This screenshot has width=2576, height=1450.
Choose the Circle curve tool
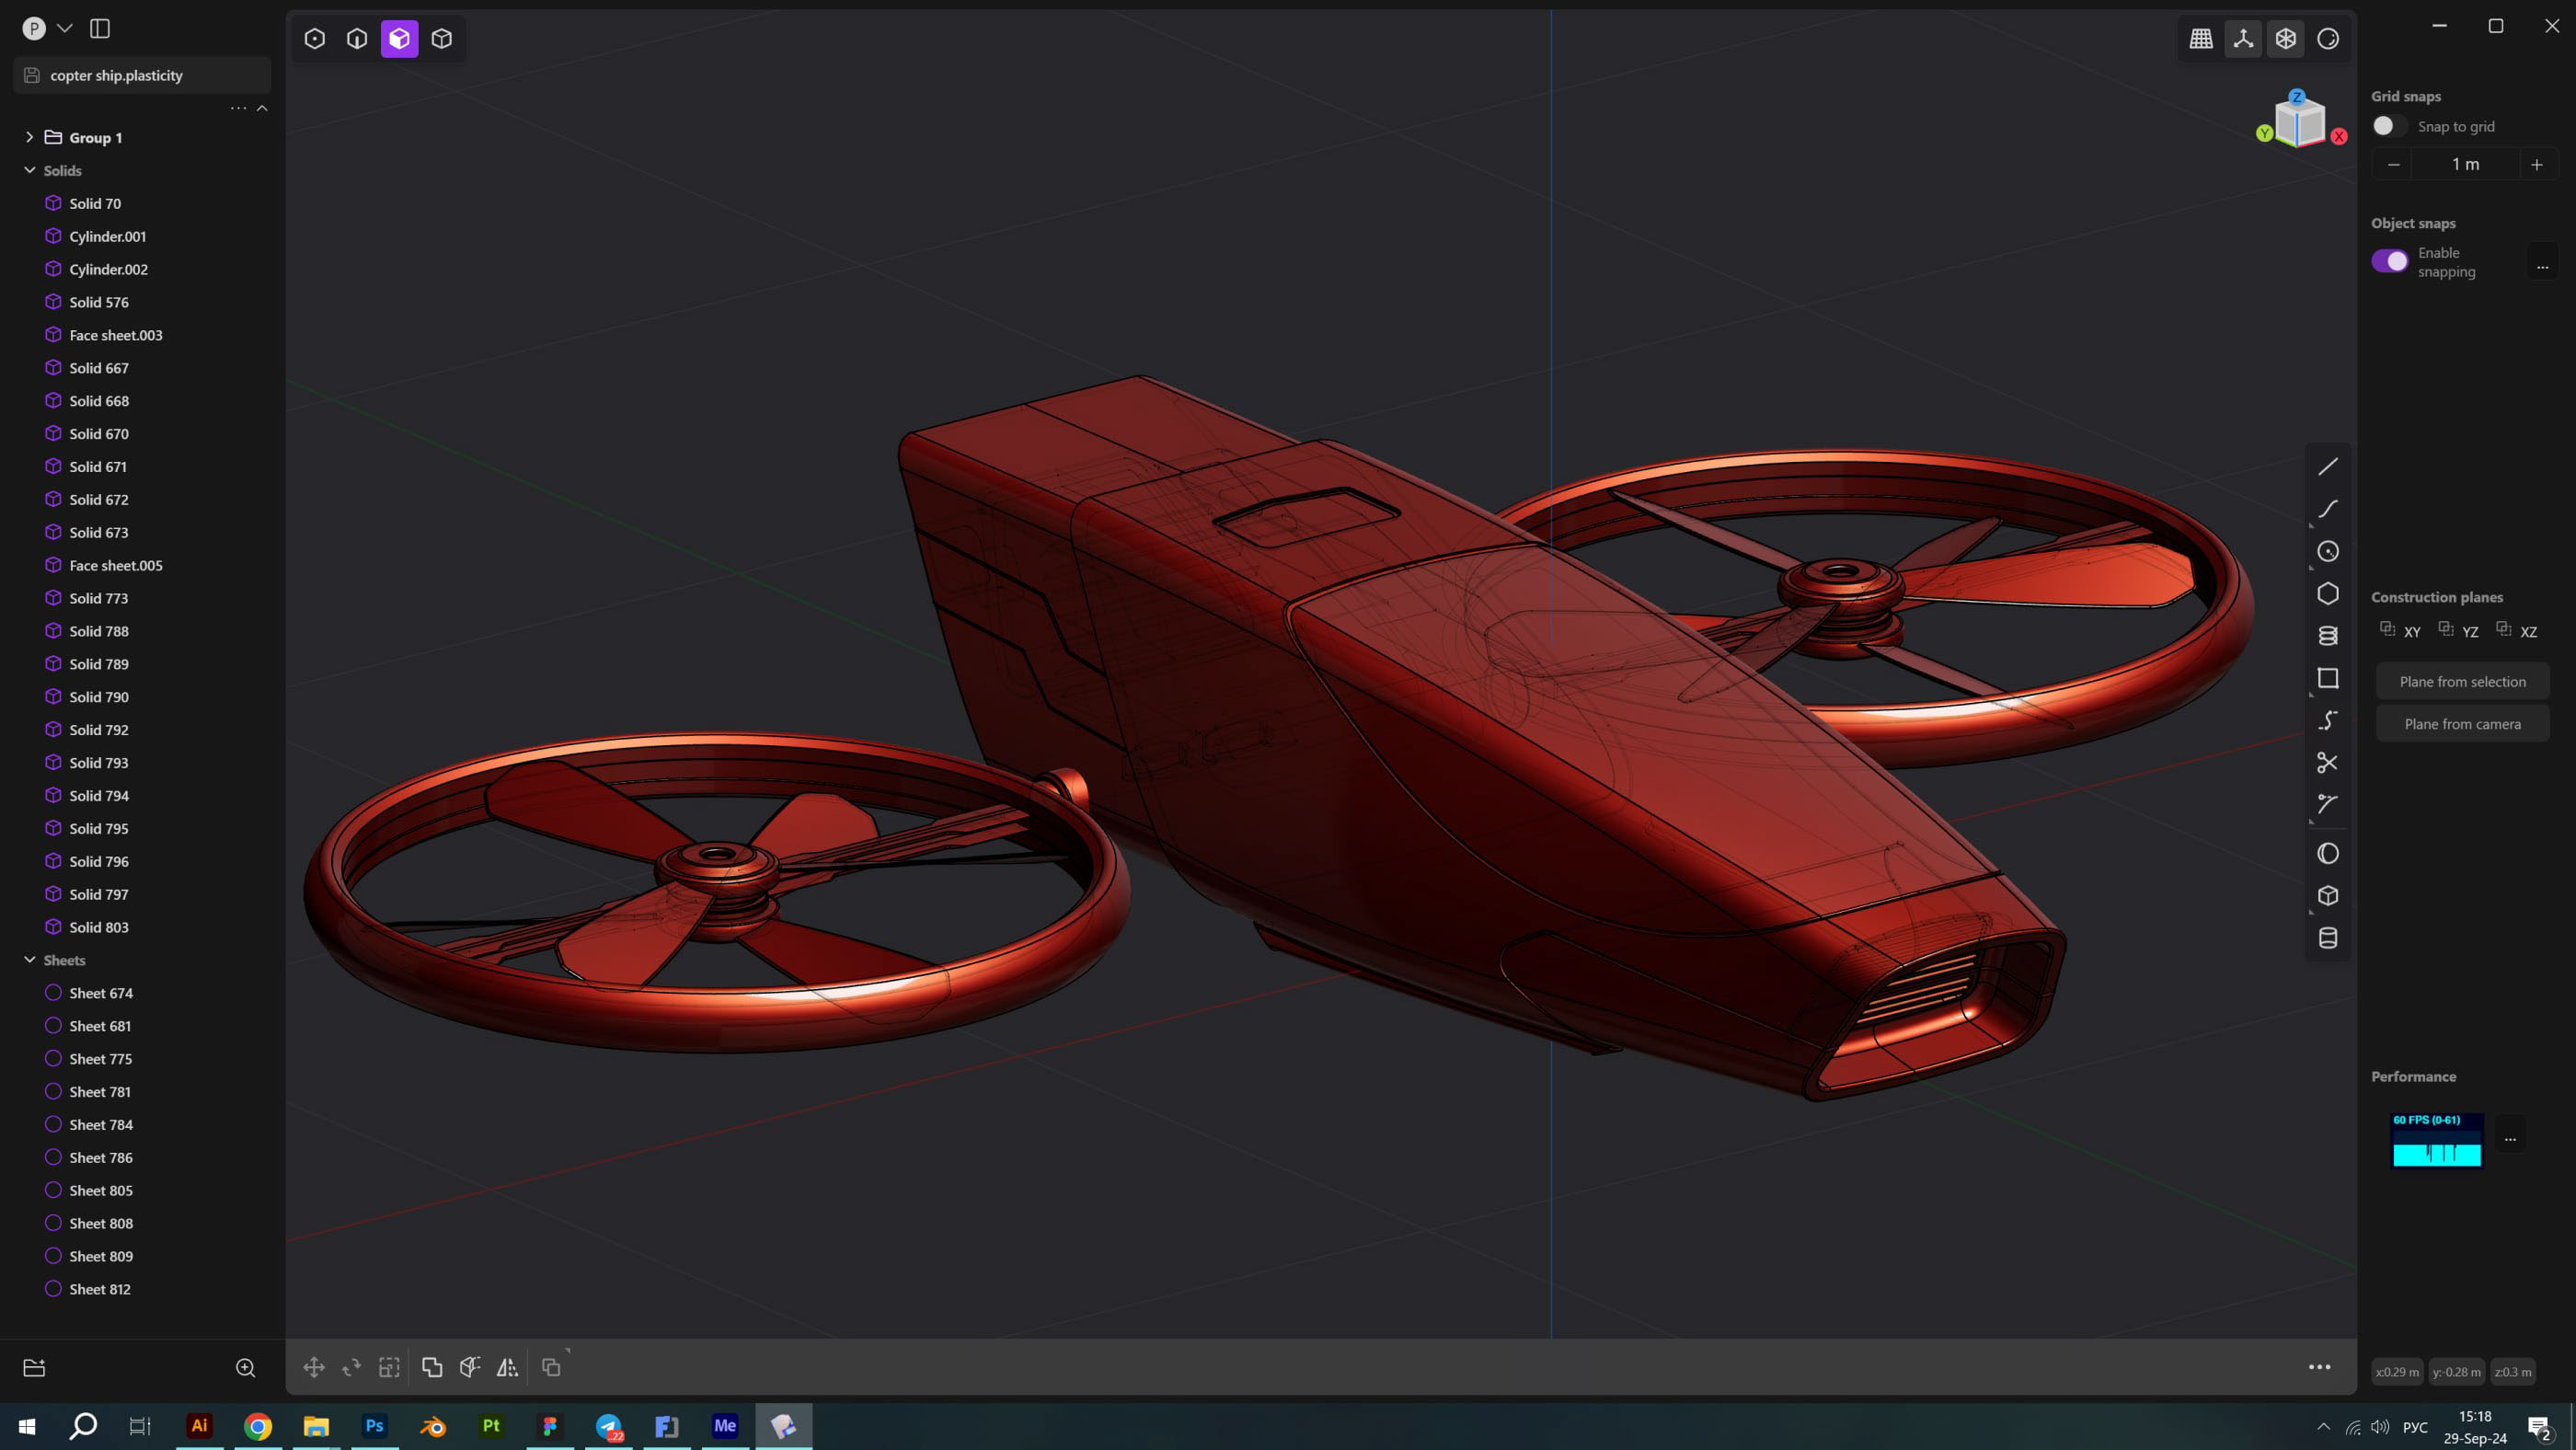[x=2328, y=551]
